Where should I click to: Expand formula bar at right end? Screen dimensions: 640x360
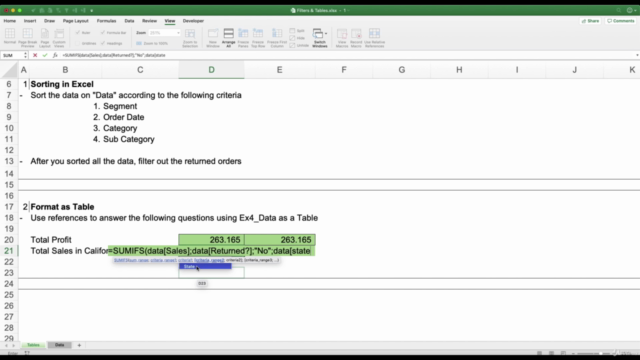[x=637, y=55]
